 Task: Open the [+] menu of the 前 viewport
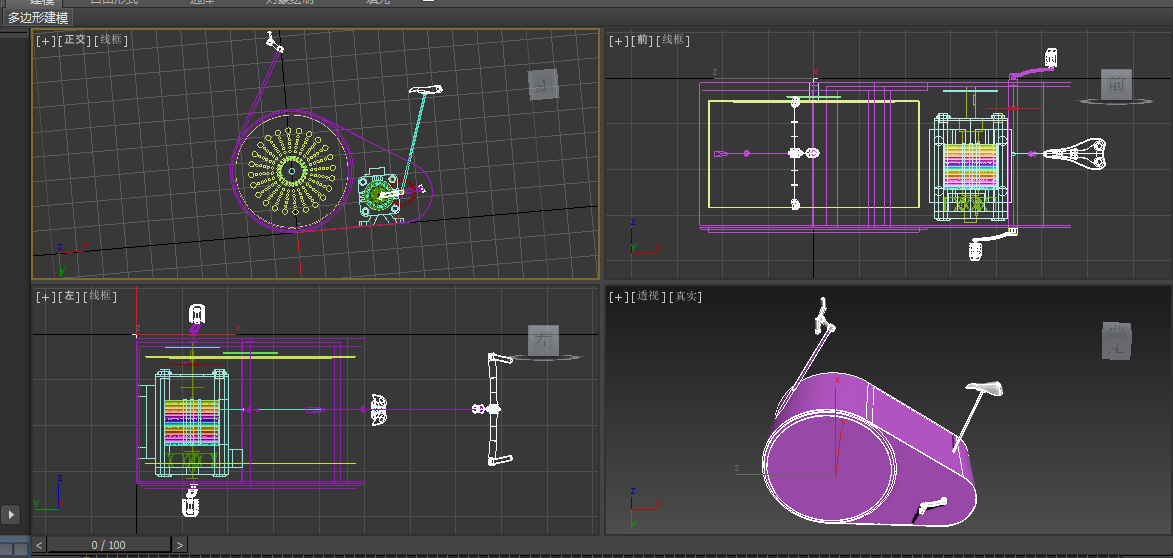pyautogui.click(x=619, y=40)
